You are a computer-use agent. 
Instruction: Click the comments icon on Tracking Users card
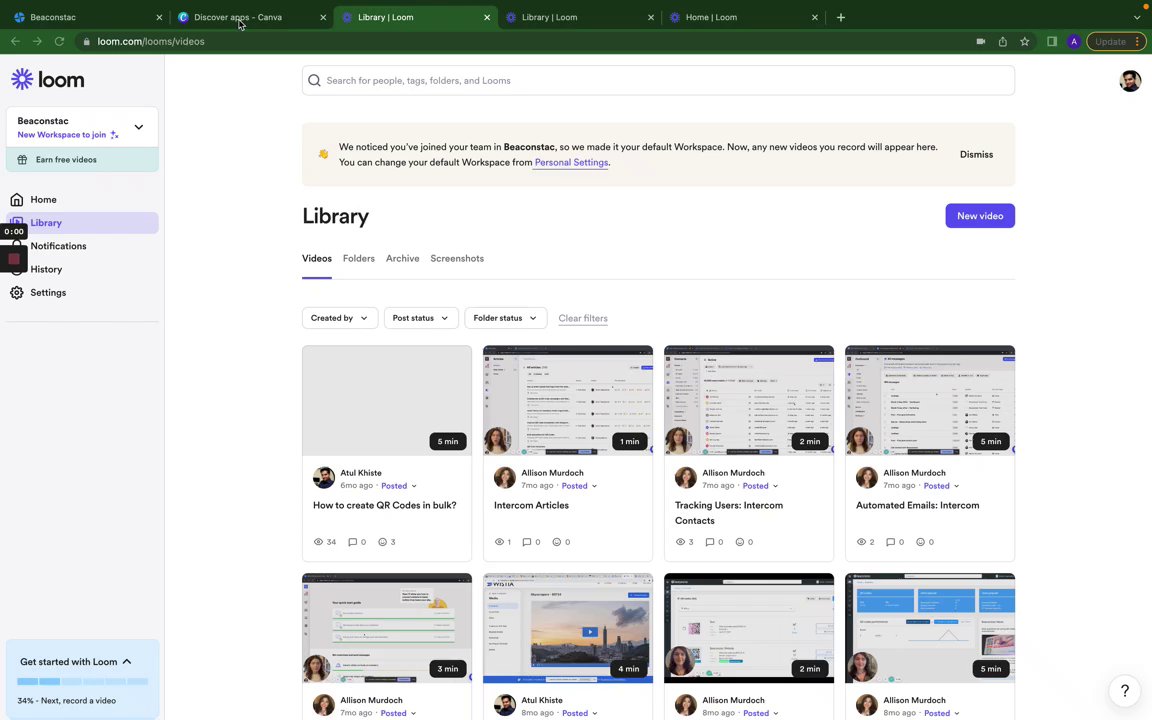point(710,542)
